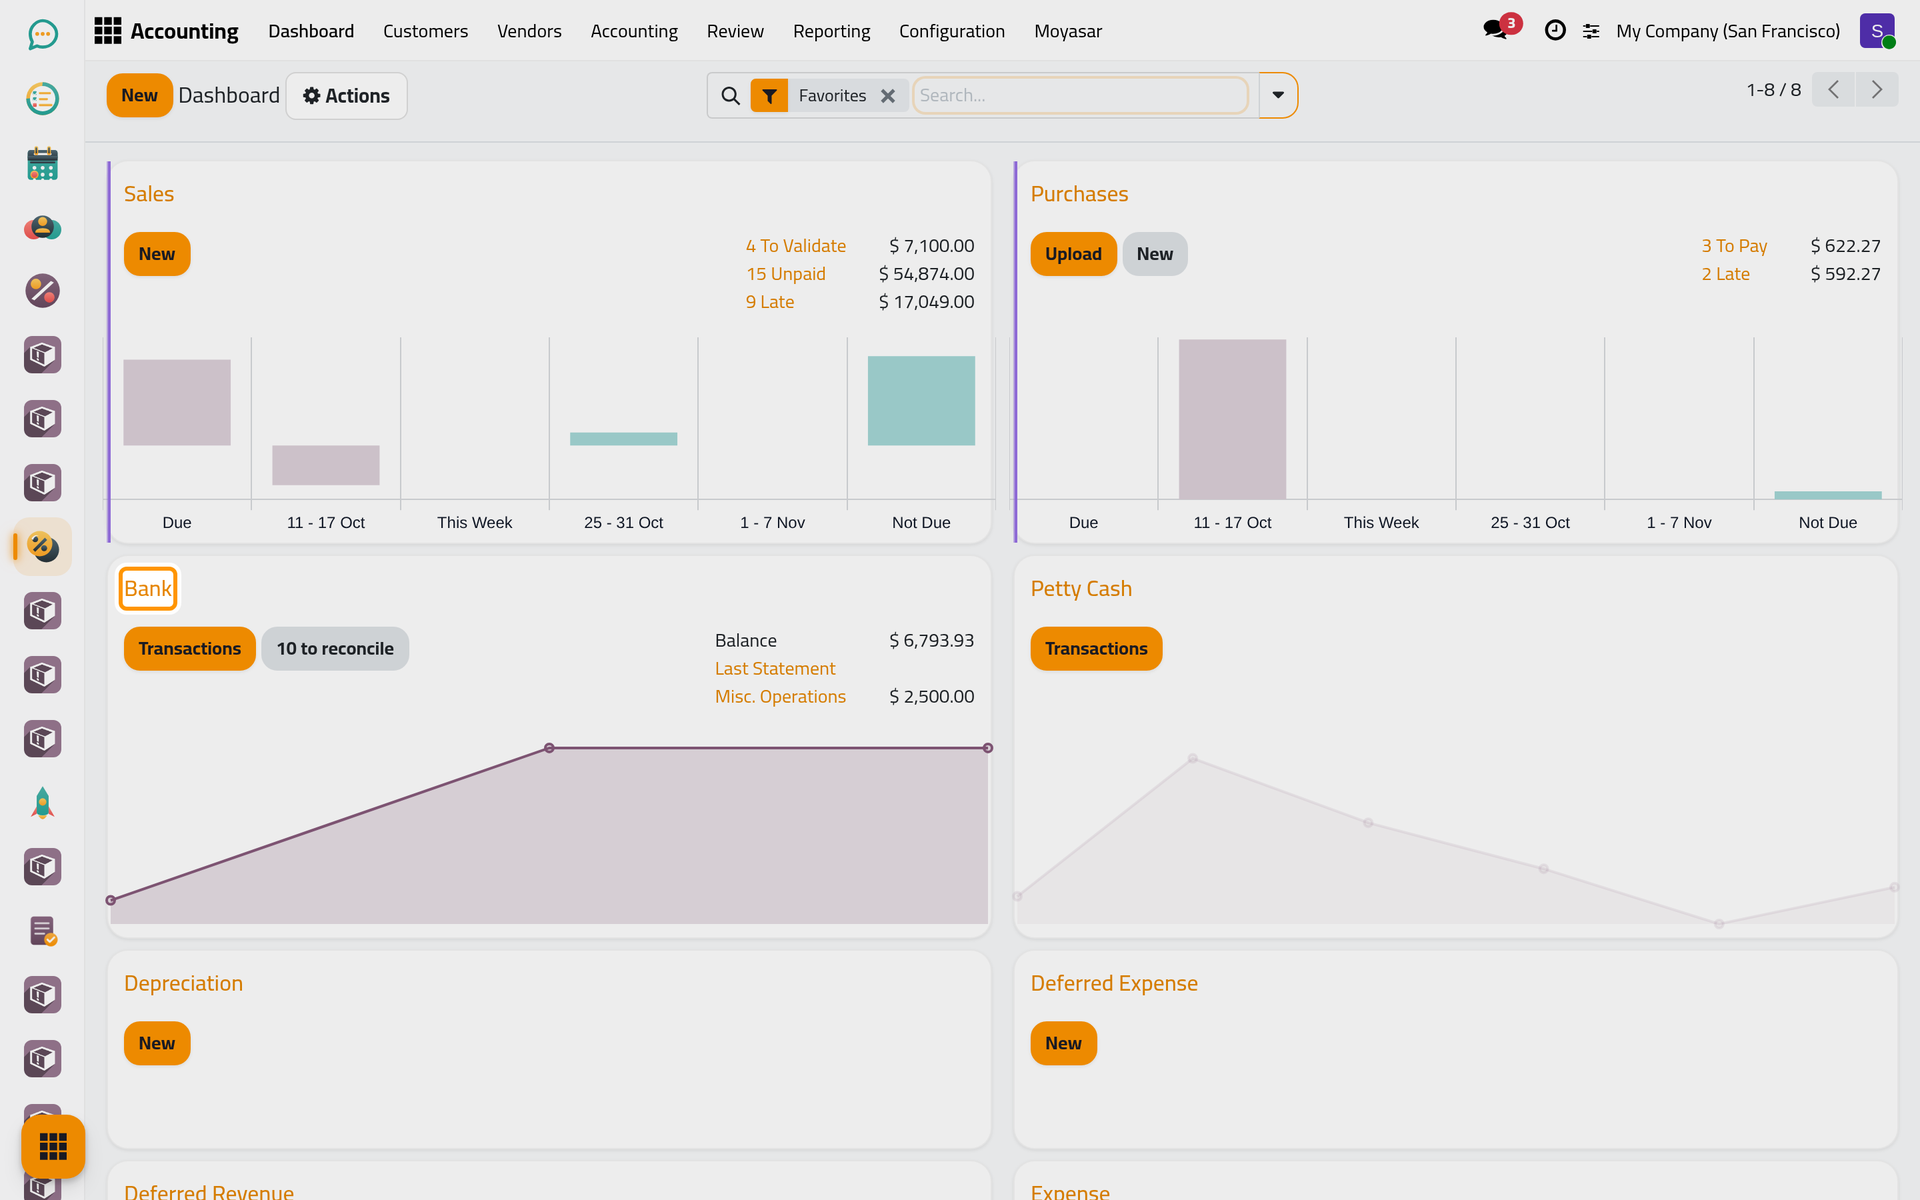Expand the Accounting menu in the top bar
The height and width of the screenshot is (1200, 1920).
tap(634, 31)
